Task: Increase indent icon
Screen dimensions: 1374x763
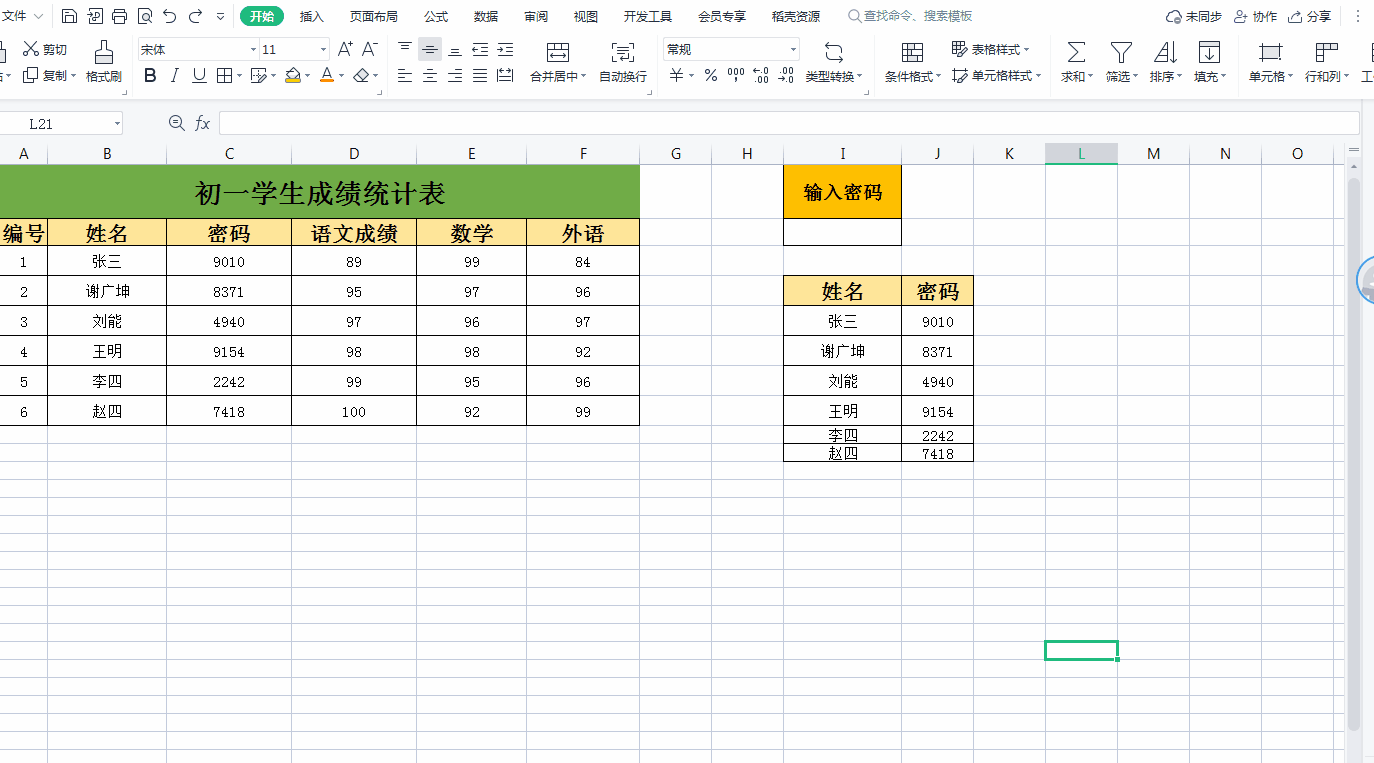Action: (x=505, y=49)
